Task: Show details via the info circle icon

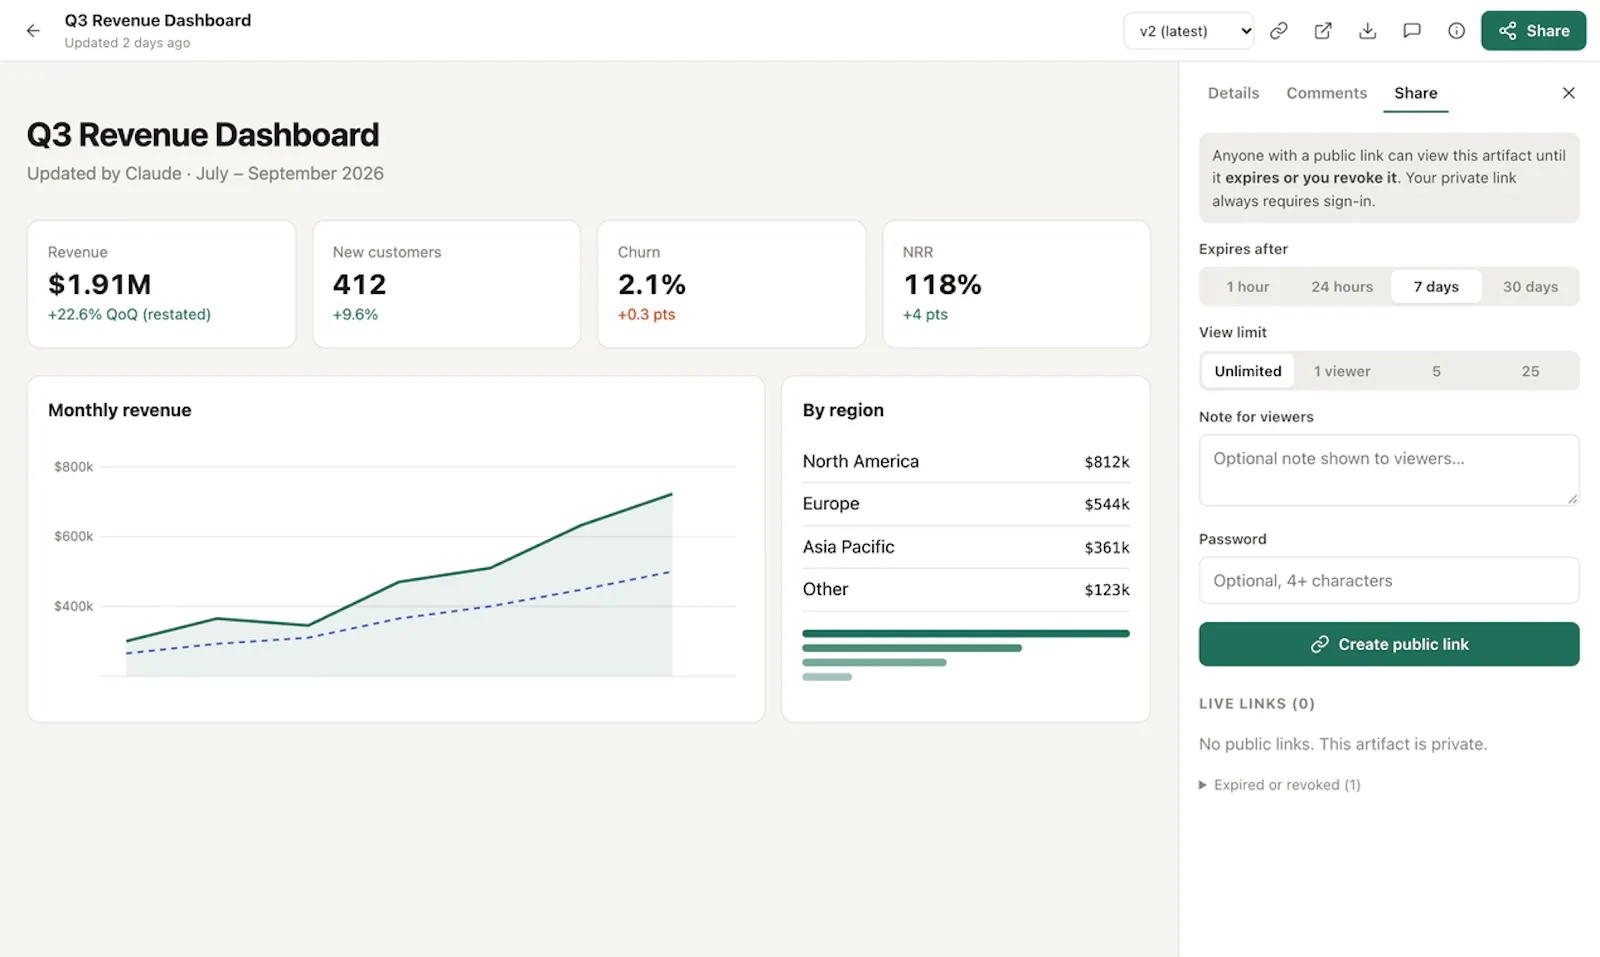Action: coord(1456,31)
